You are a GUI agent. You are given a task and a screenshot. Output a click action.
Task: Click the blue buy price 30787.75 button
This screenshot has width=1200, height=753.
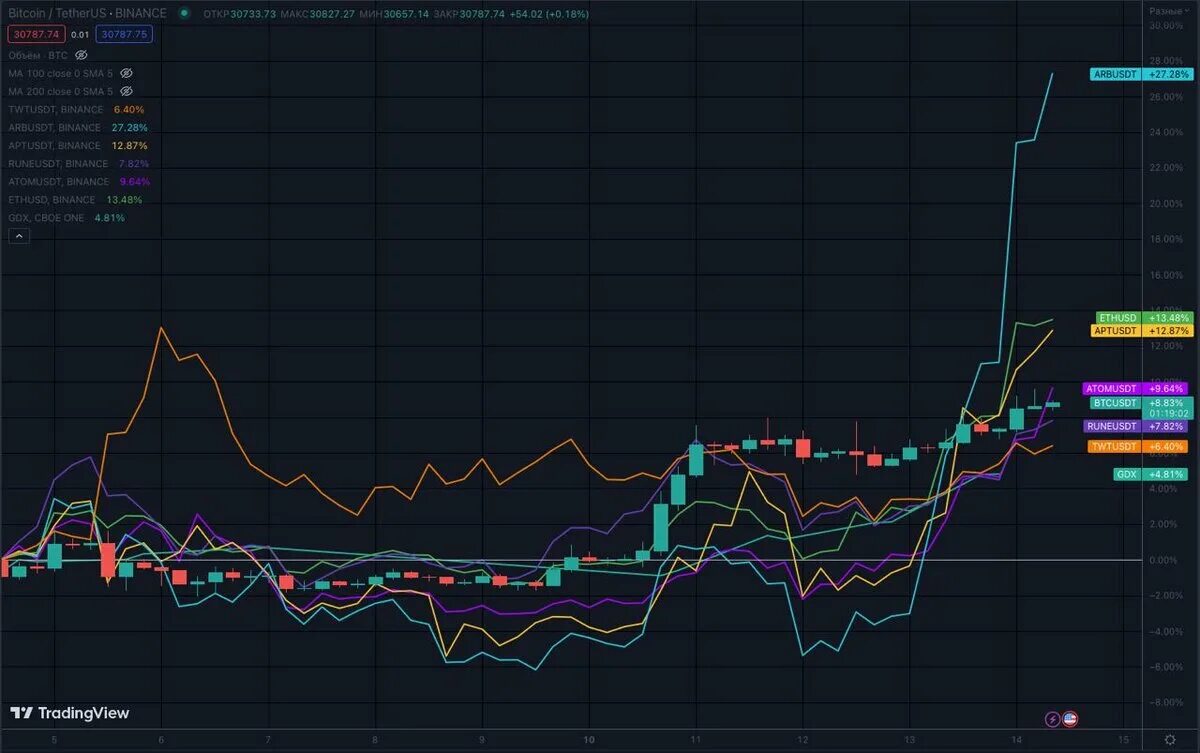pos(124,34)
